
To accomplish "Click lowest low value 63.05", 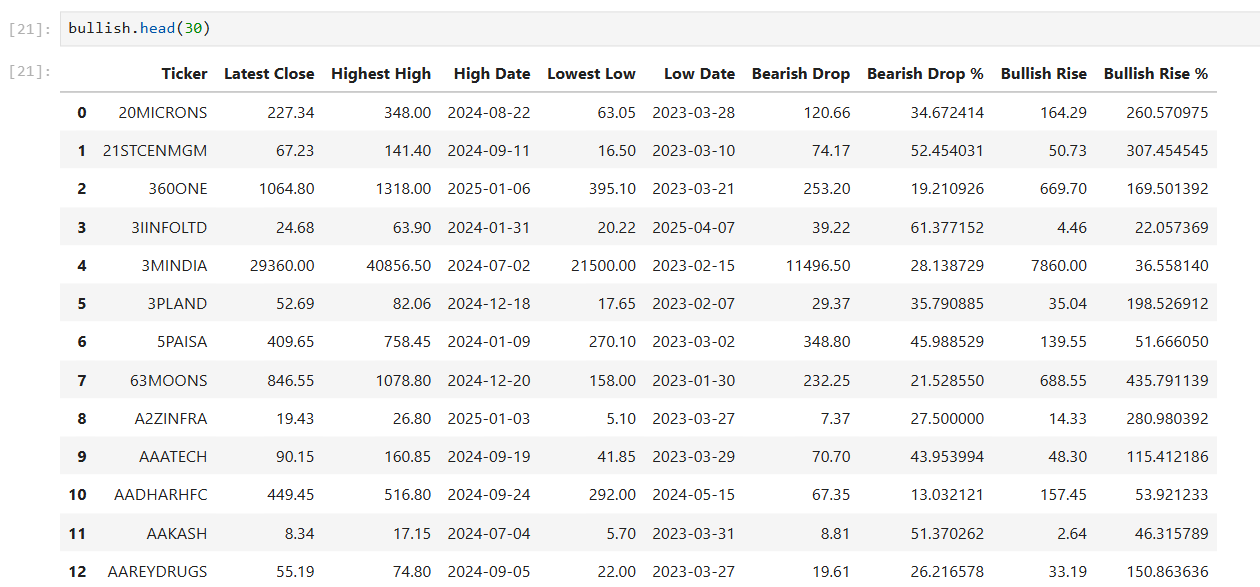I will tap(617, 113).
